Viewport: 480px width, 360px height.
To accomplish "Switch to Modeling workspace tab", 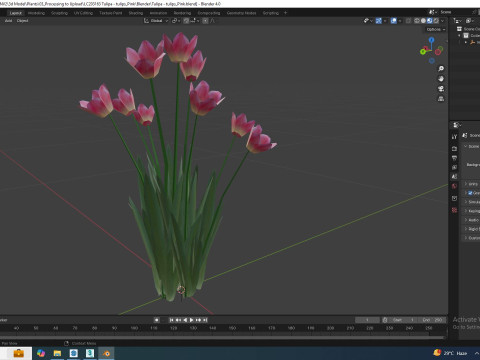I will pyautogui.click(x=36, y=13).
